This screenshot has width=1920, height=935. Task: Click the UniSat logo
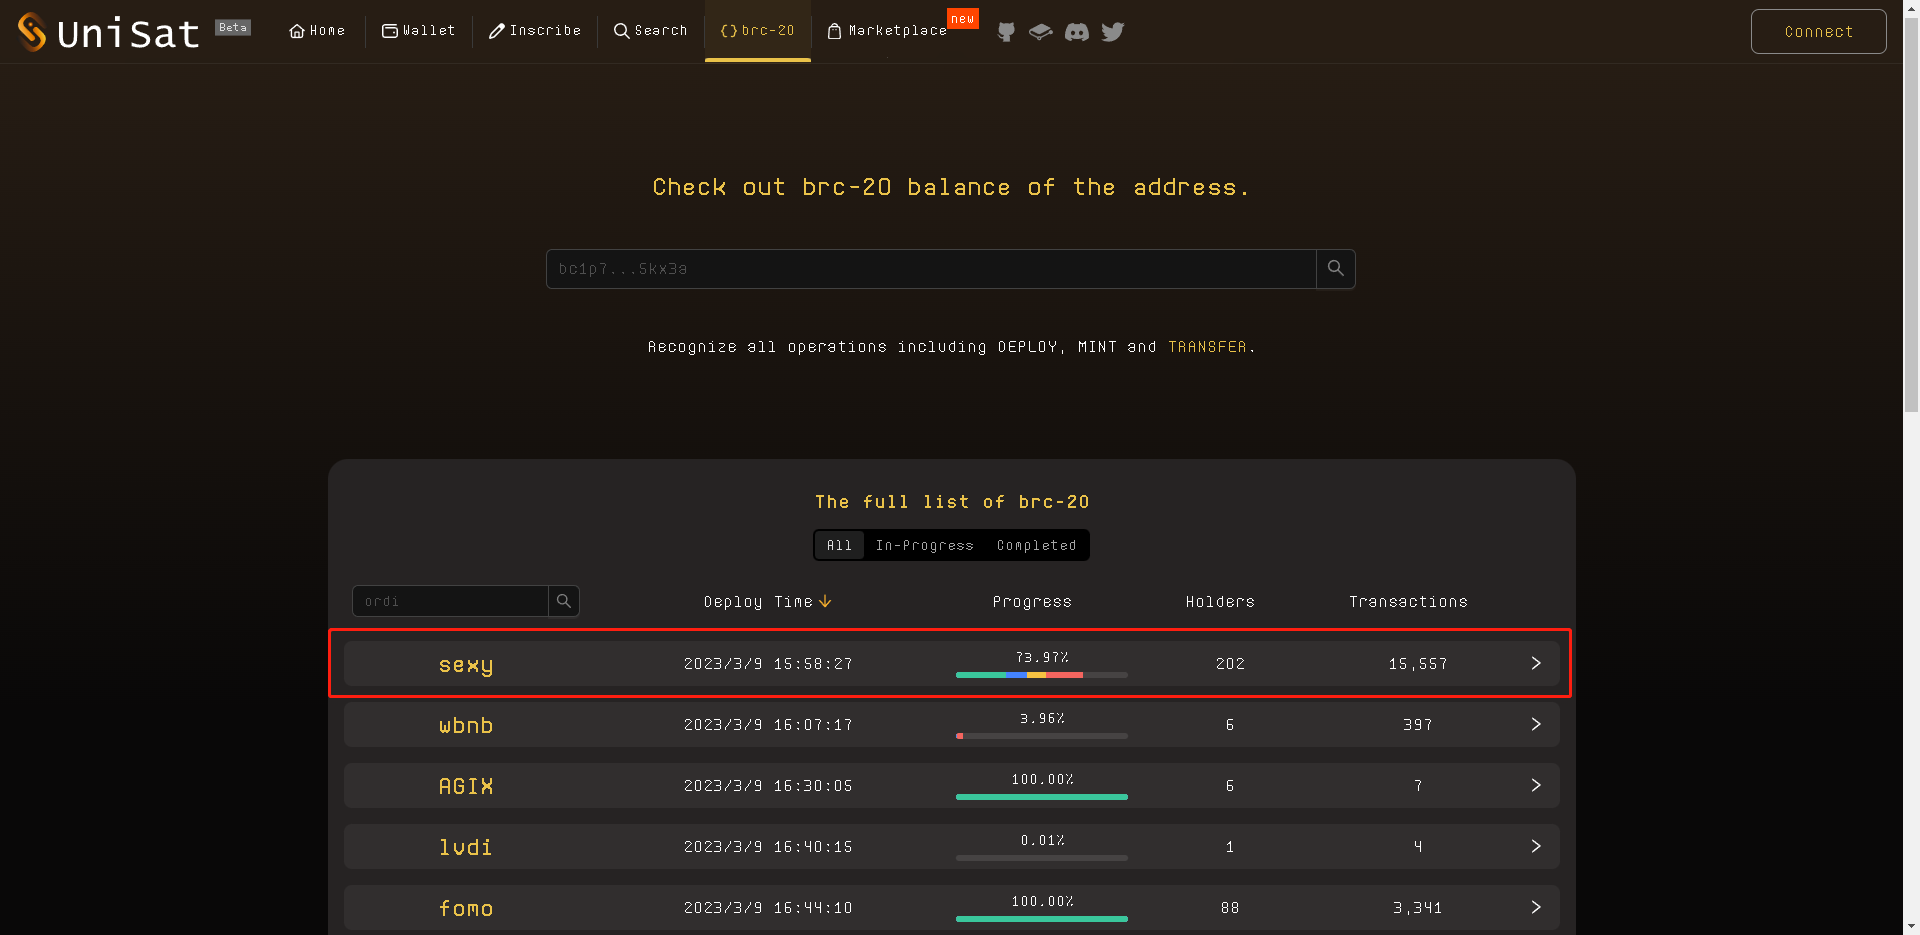point(109,32)
